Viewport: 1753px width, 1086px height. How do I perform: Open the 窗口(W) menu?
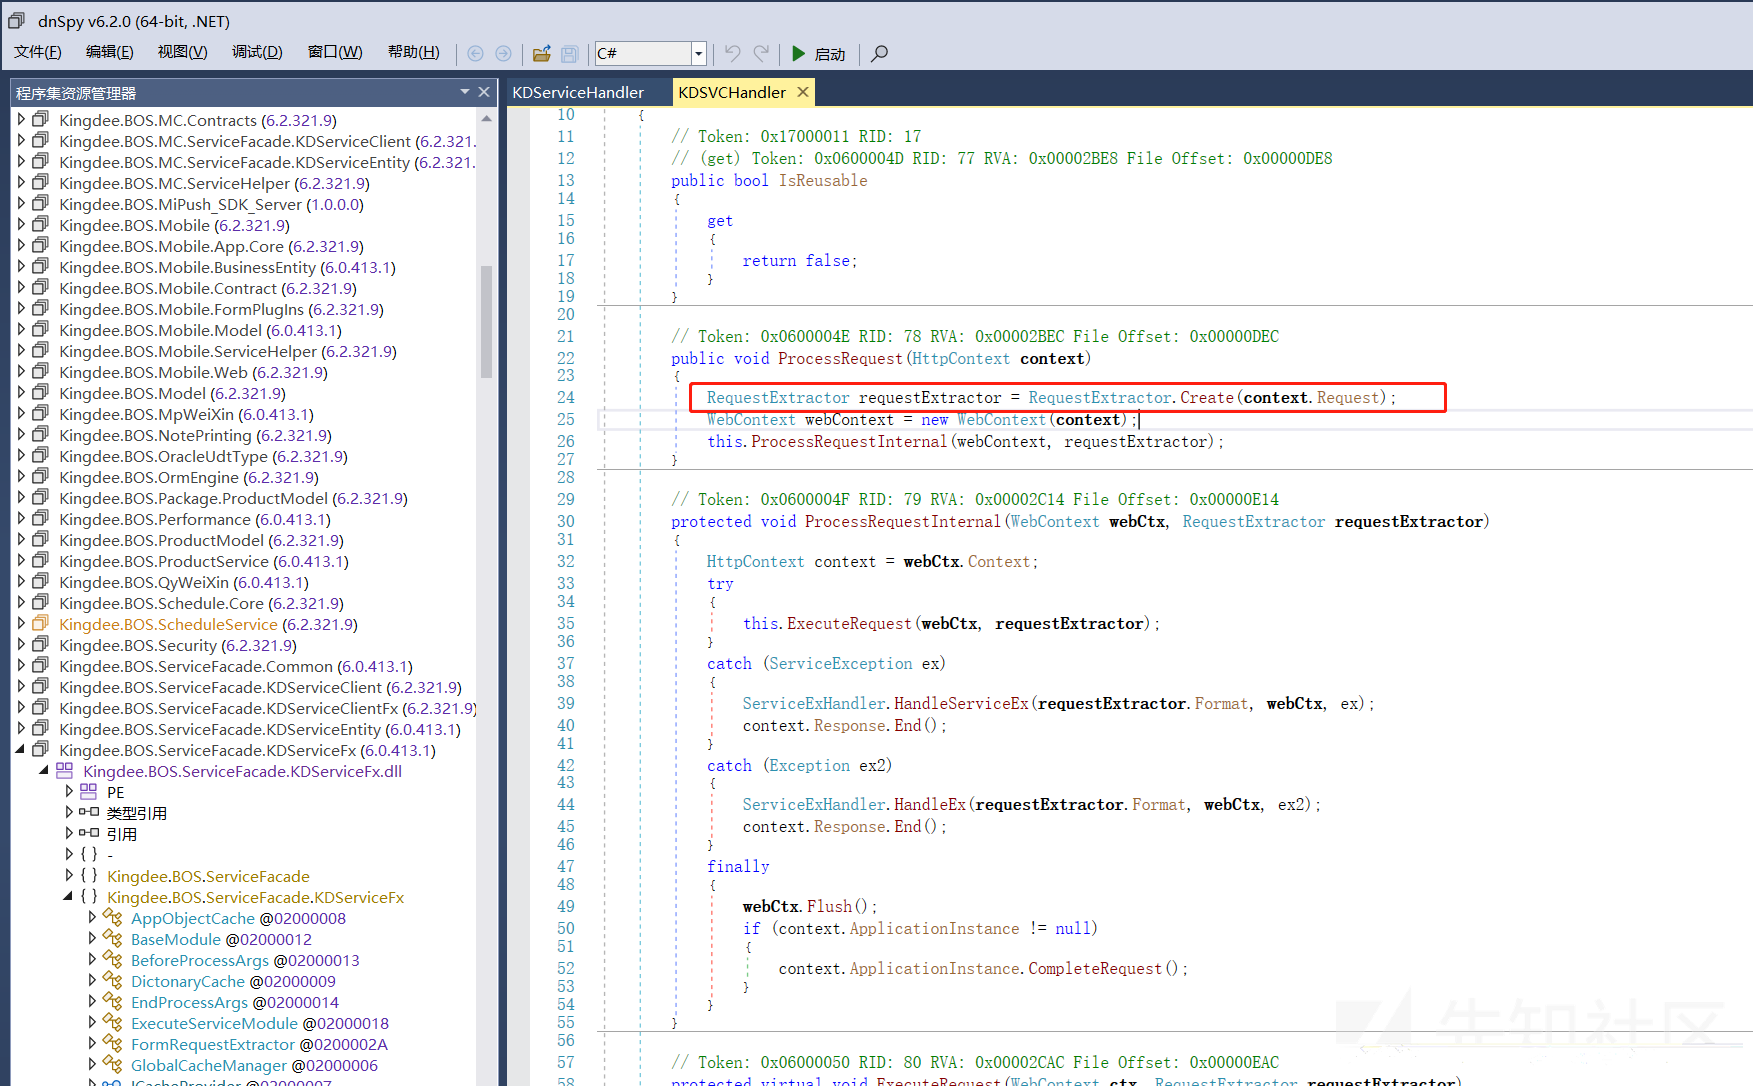[x=335, y=52]
